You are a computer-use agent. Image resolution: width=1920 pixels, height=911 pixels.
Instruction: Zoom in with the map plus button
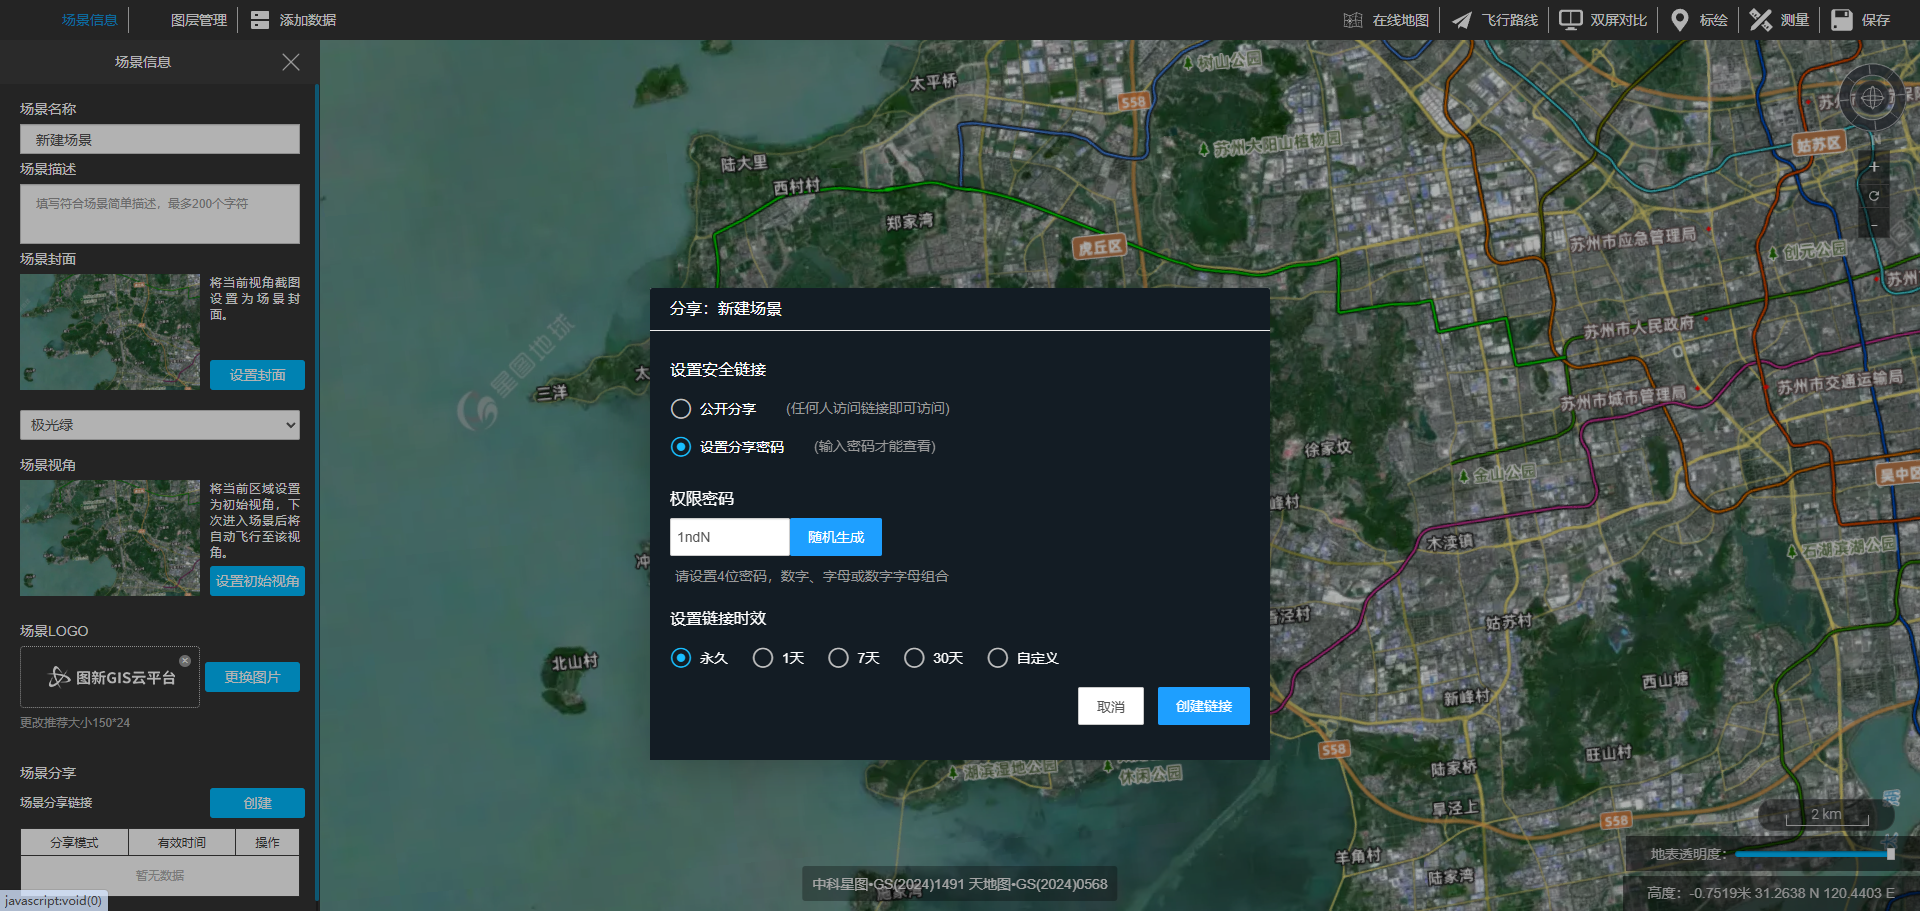[1874, 167]
